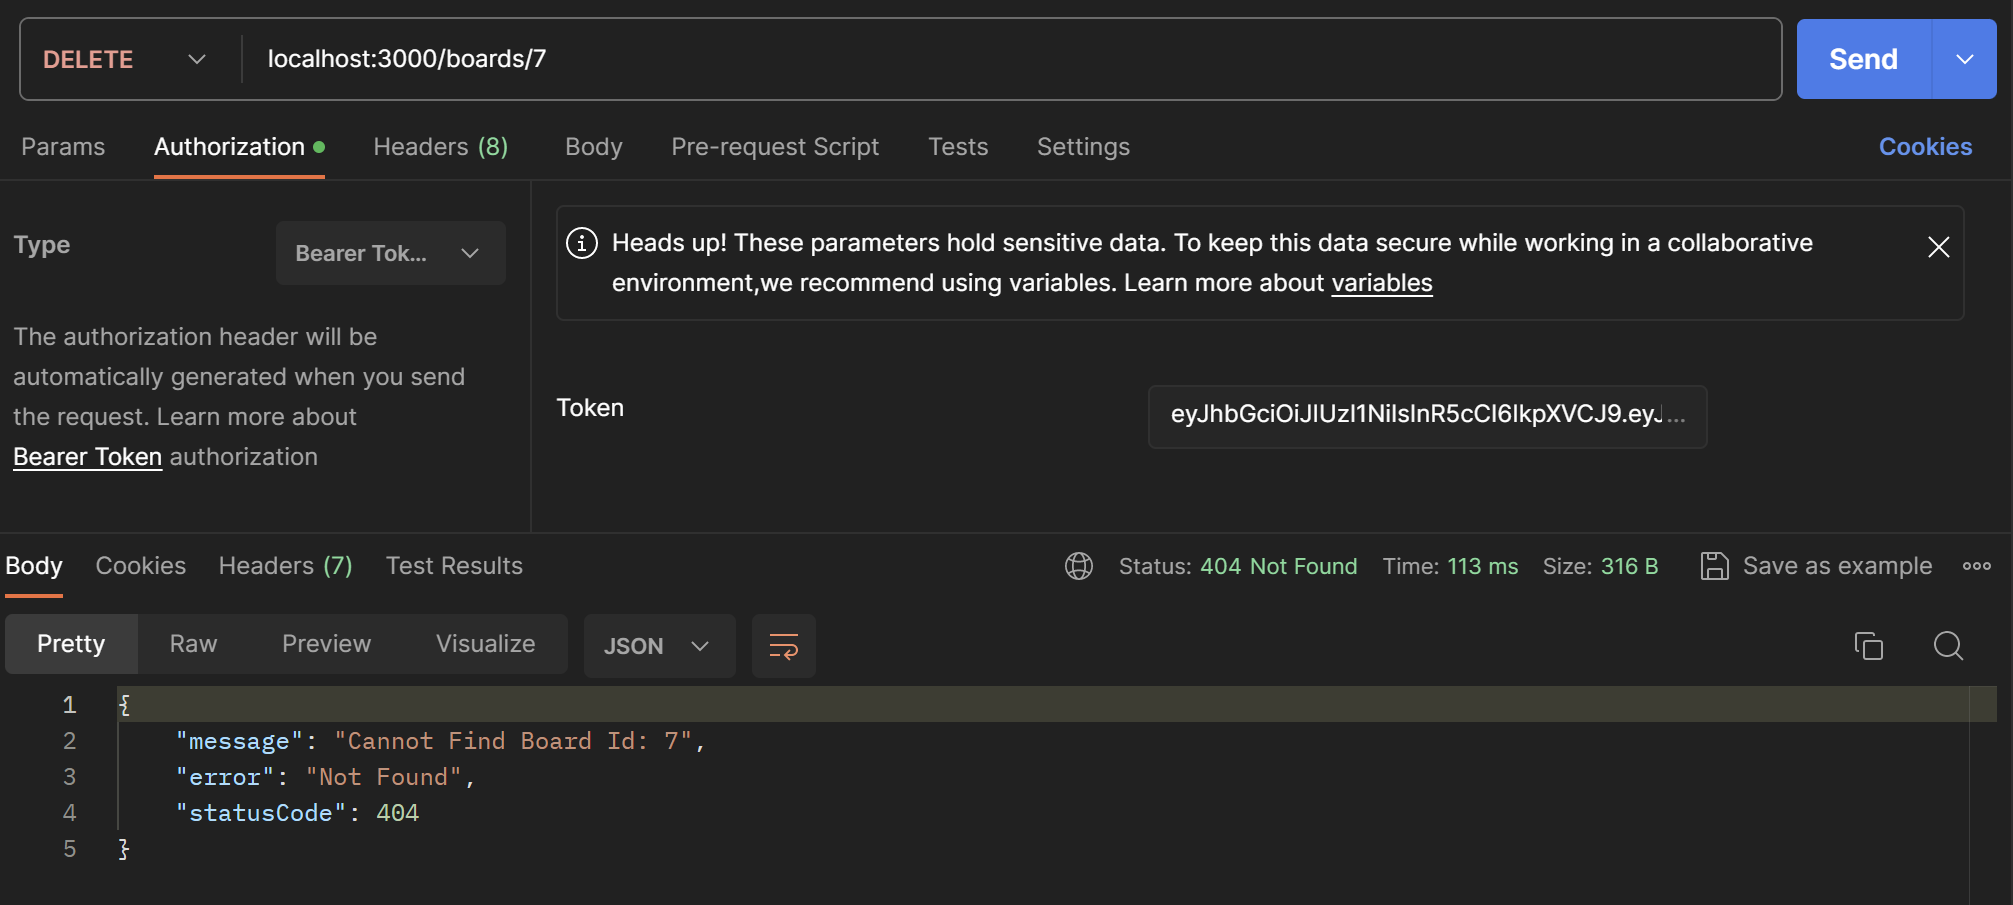The height and width of the screenshot is (905, 2013).
Task: Select the Raw response view
Action: [193, 644]
